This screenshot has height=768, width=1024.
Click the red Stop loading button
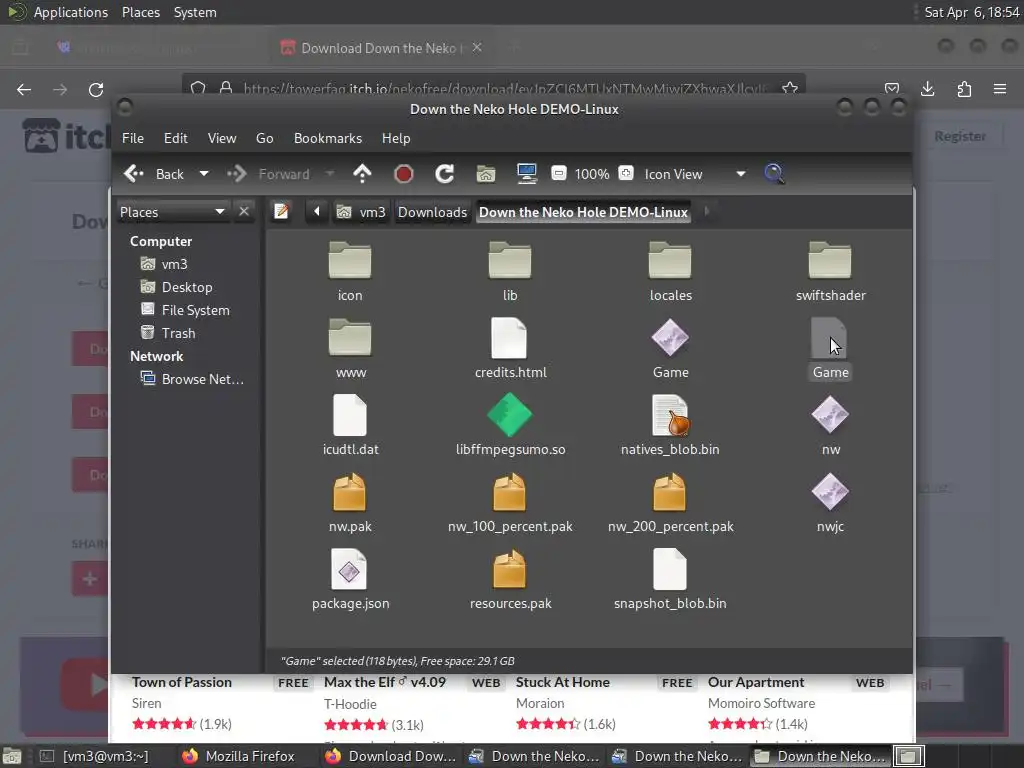tap(404, 174)
